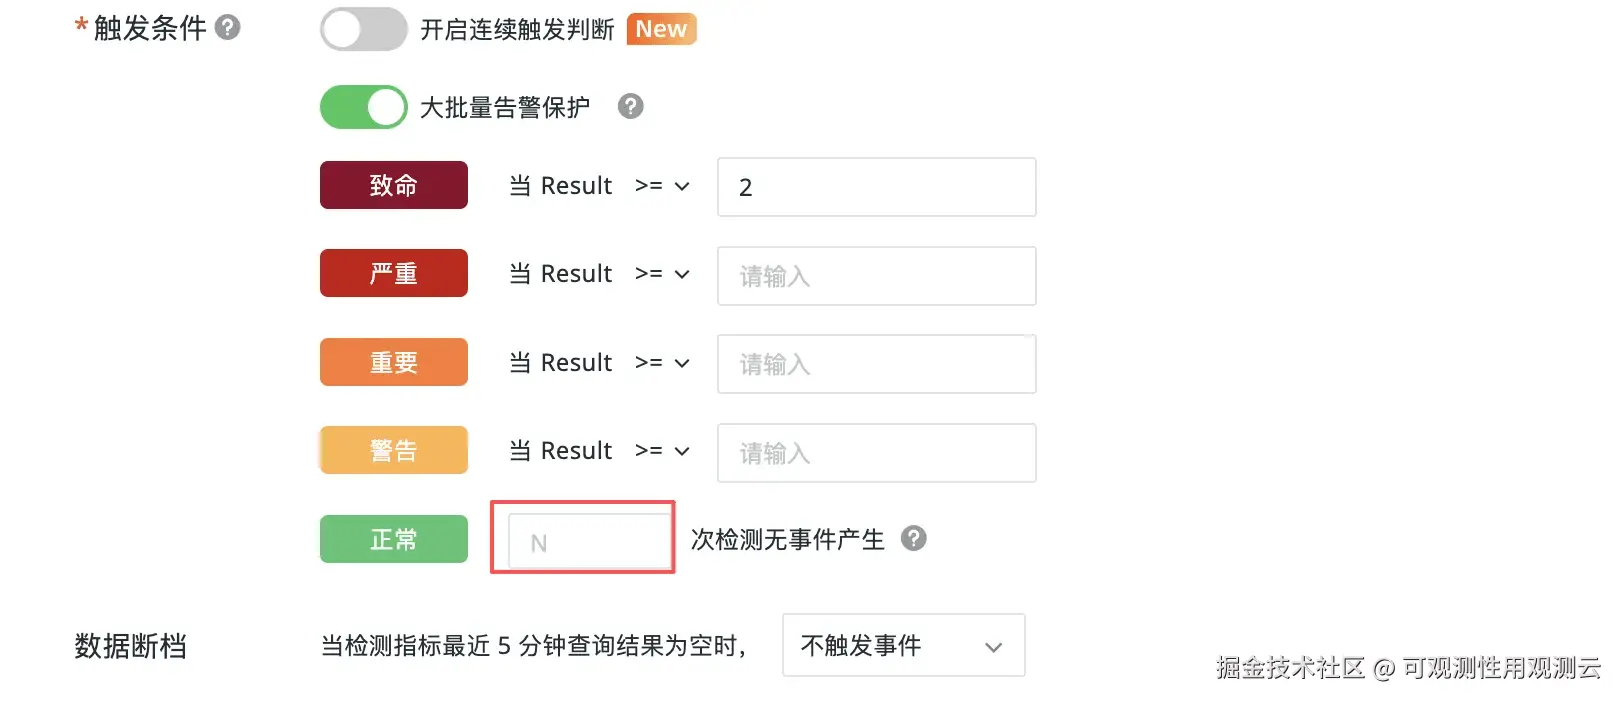Screen dimensions: 1622x702
Task: Click the 严重 threshold input field
Action: click(x=876, y=276)
